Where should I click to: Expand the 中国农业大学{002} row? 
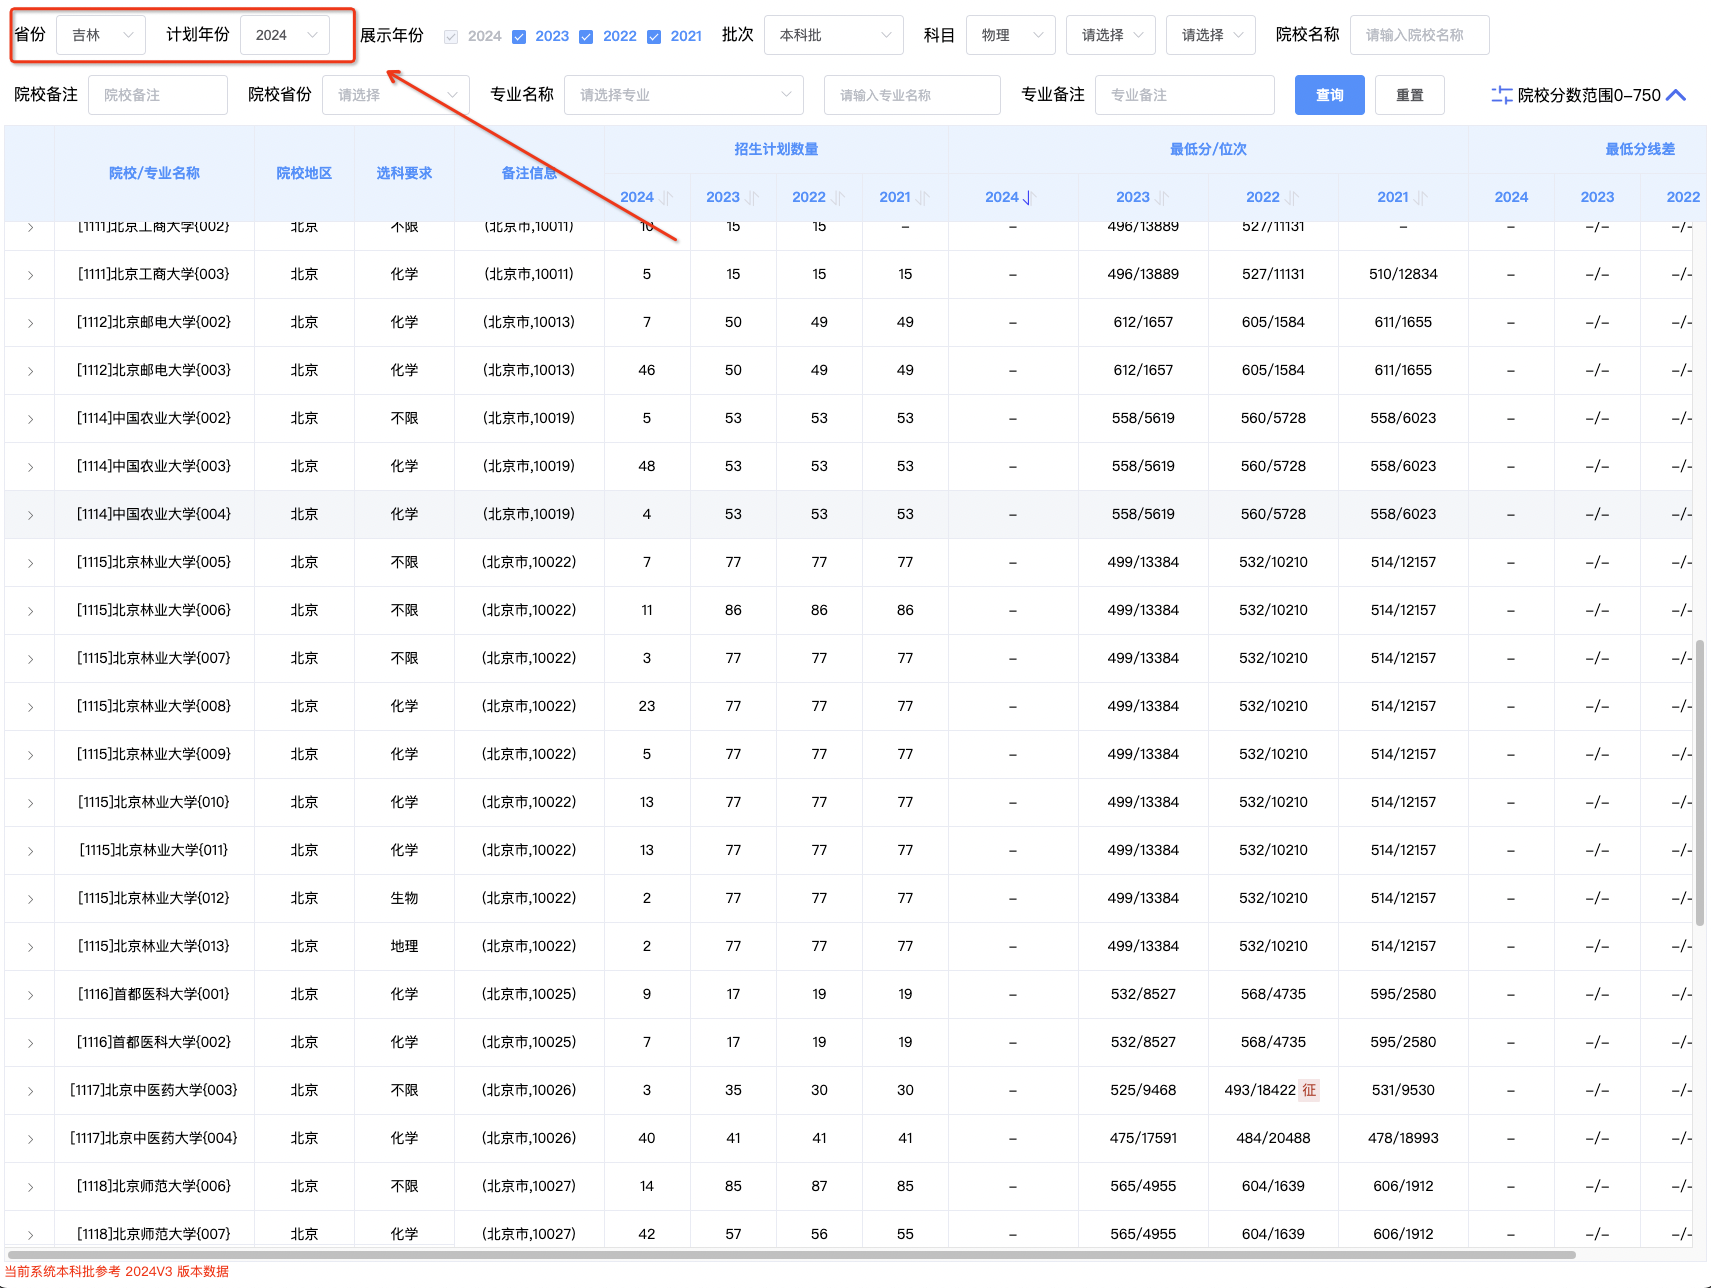pos(31,419)
